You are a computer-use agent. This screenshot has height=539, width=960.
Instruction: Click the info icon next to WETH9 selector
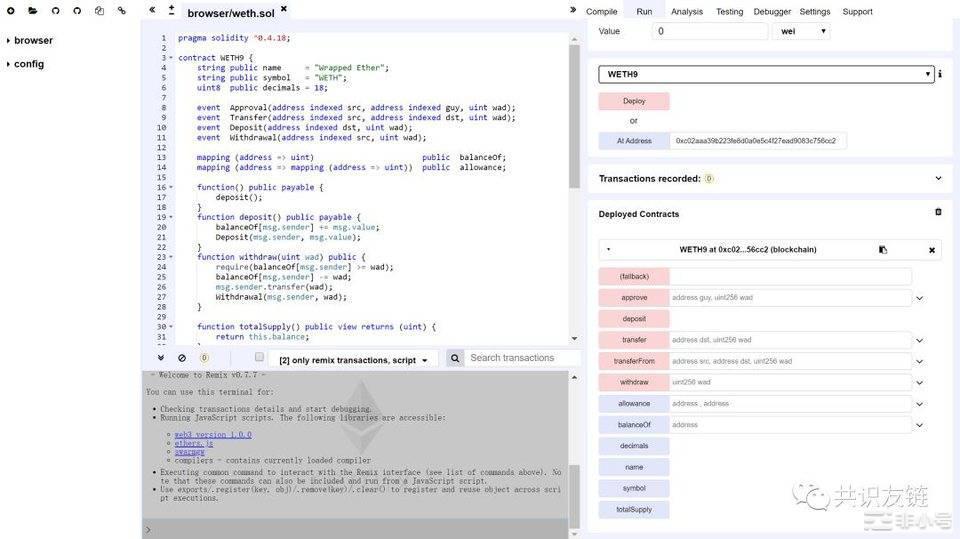click(x=940, y=74)
